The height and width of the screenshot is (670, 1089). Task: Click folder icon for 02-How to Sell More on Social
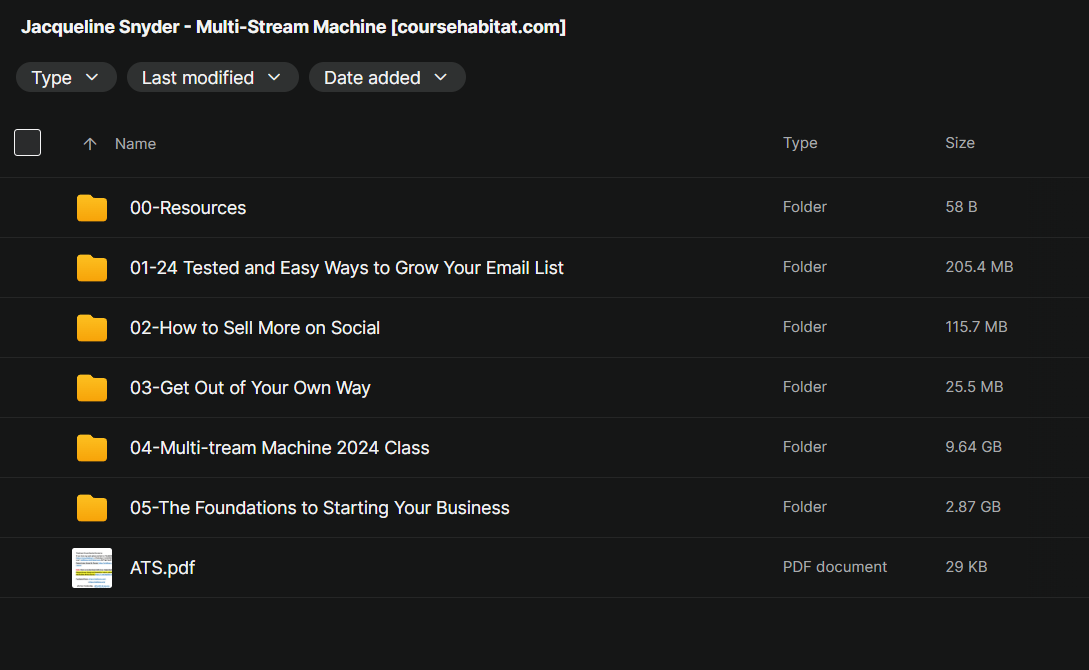tap(92, 328)
